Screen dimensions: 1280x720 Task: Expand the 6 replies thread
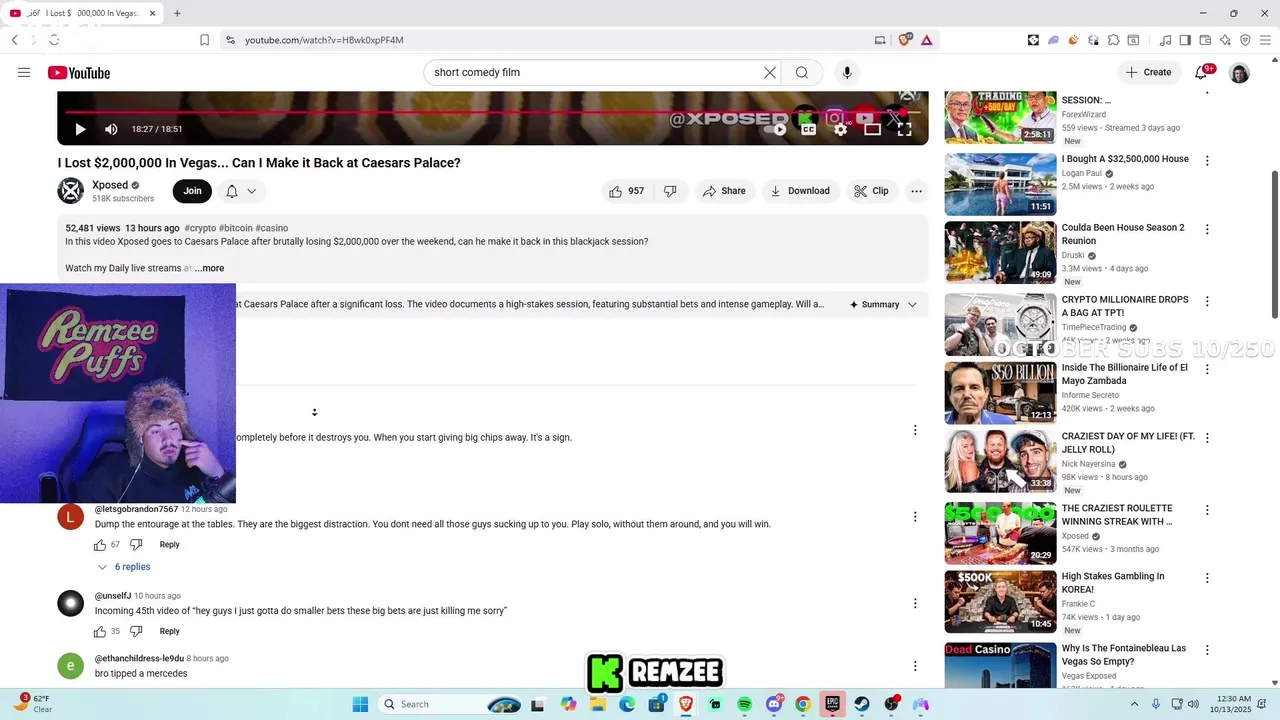point(124,567)
